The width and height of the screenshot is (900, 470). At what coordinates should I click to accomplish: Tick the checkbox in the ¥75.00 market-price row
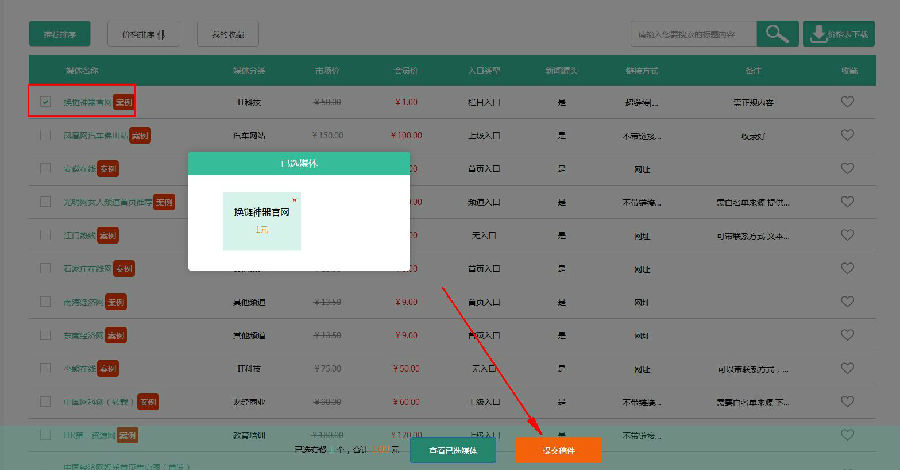(45, 368)
